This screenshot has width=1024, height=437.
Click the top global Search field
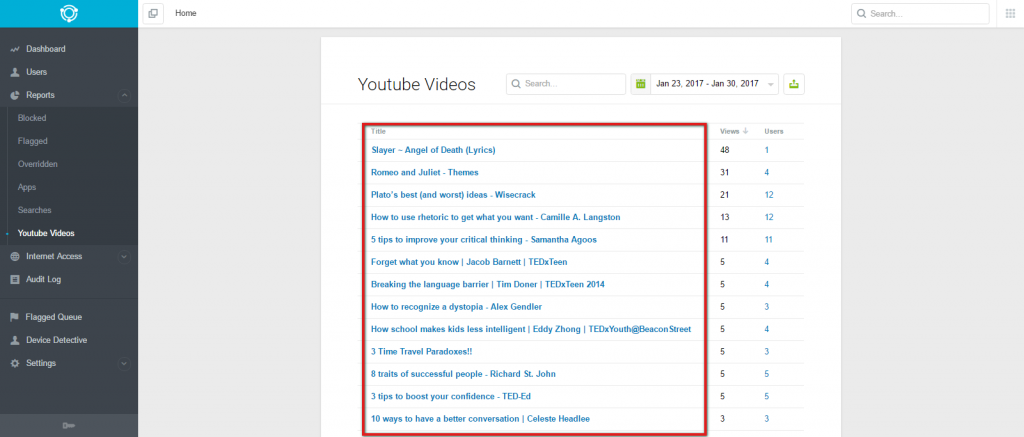[920, 14]
